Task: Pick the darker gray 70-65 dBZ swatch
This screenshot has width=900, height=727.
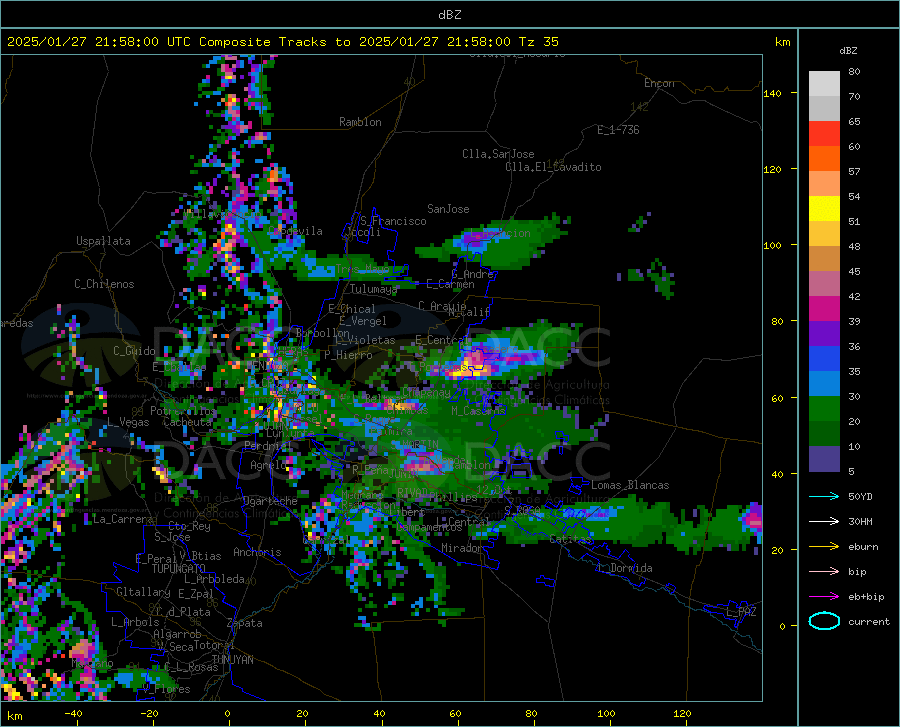Action: [x=824, y=109]
